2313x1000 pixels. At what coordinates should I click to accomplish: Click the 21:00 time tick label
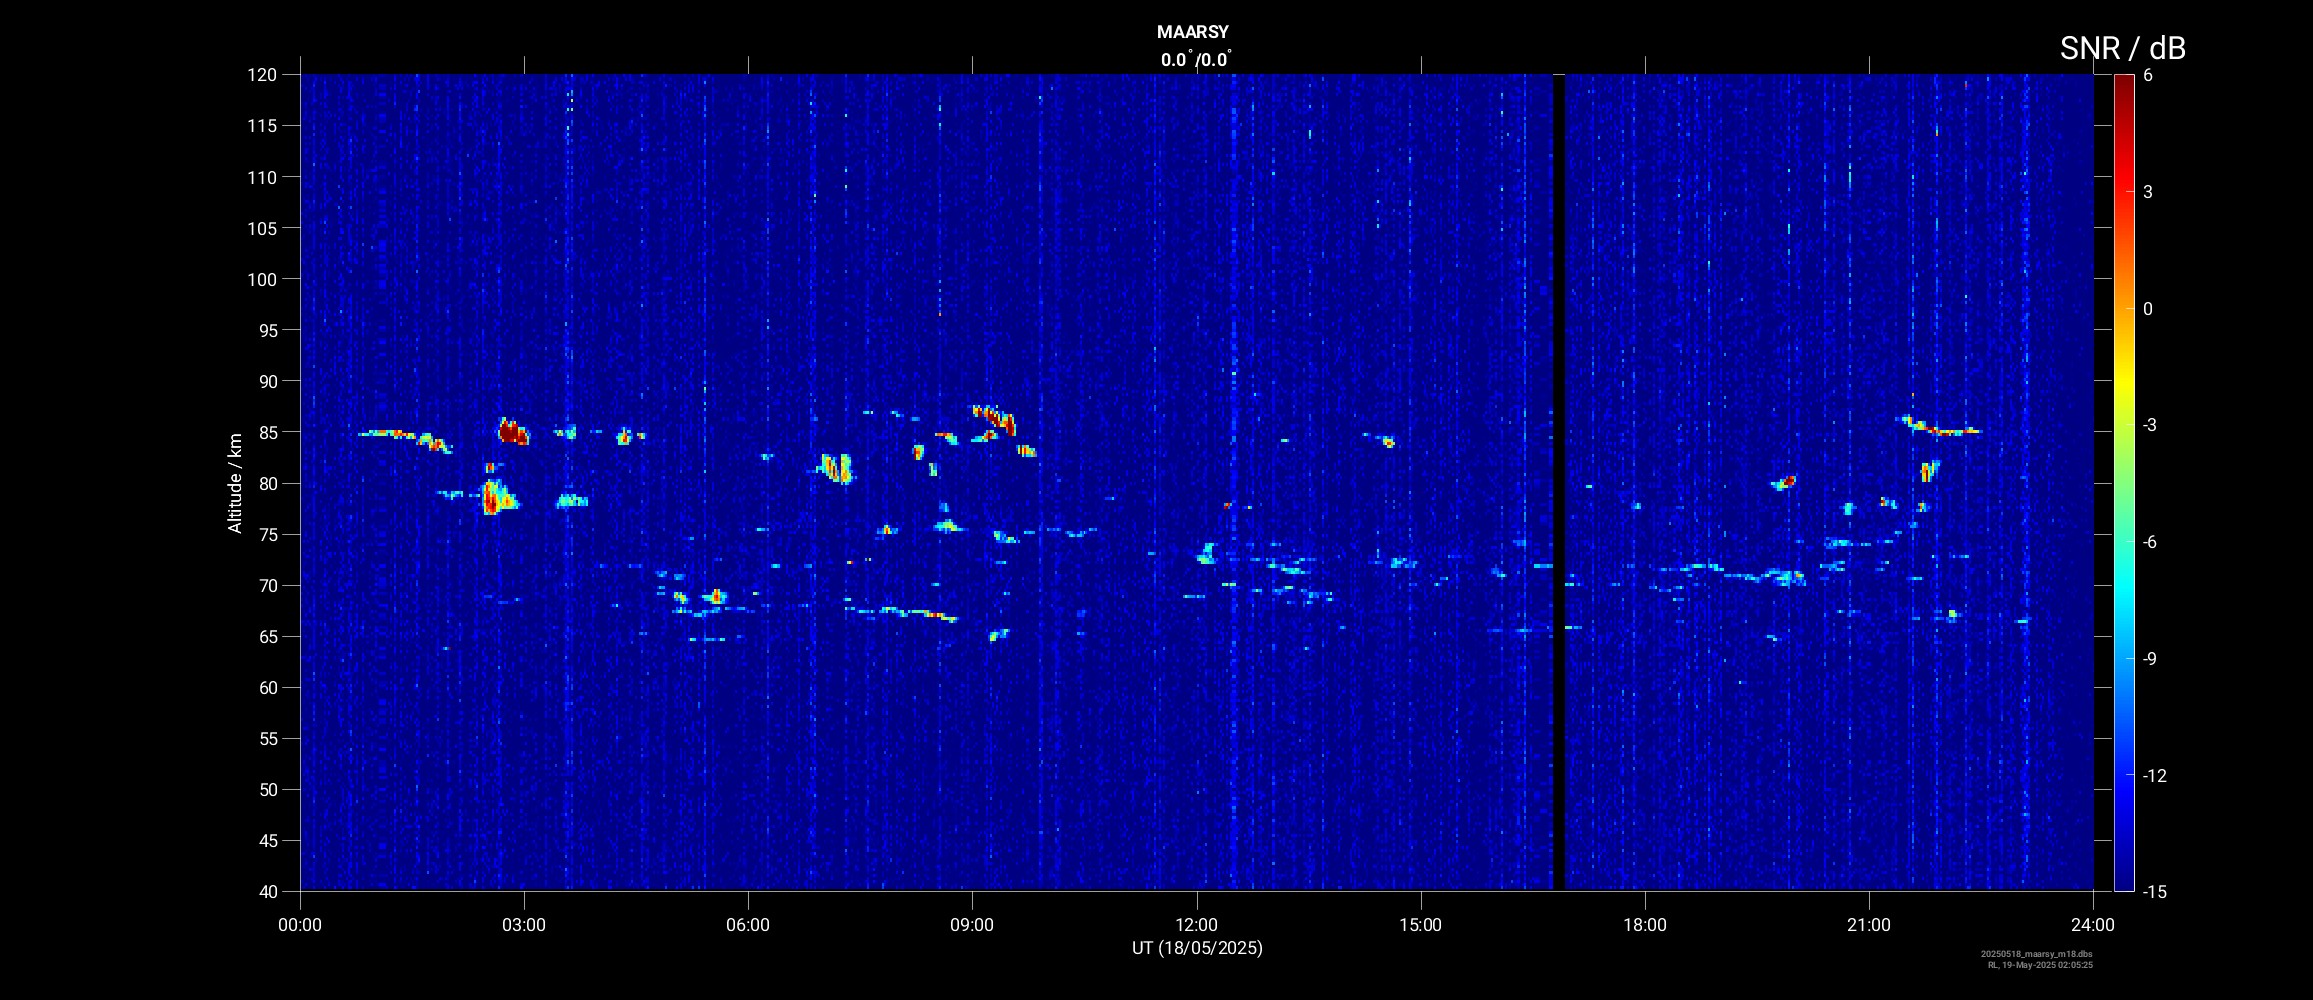click(1869, 925)
